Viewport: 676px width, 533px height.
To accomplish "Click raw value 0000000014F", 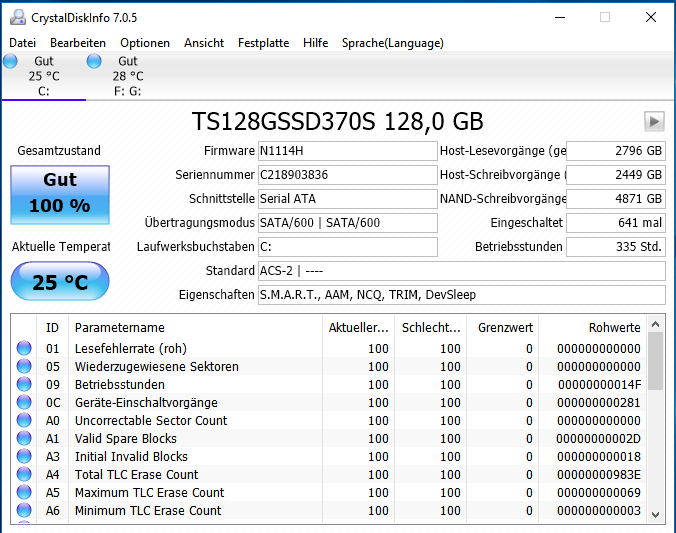I will pyautogui.click(x=599, y=385).
